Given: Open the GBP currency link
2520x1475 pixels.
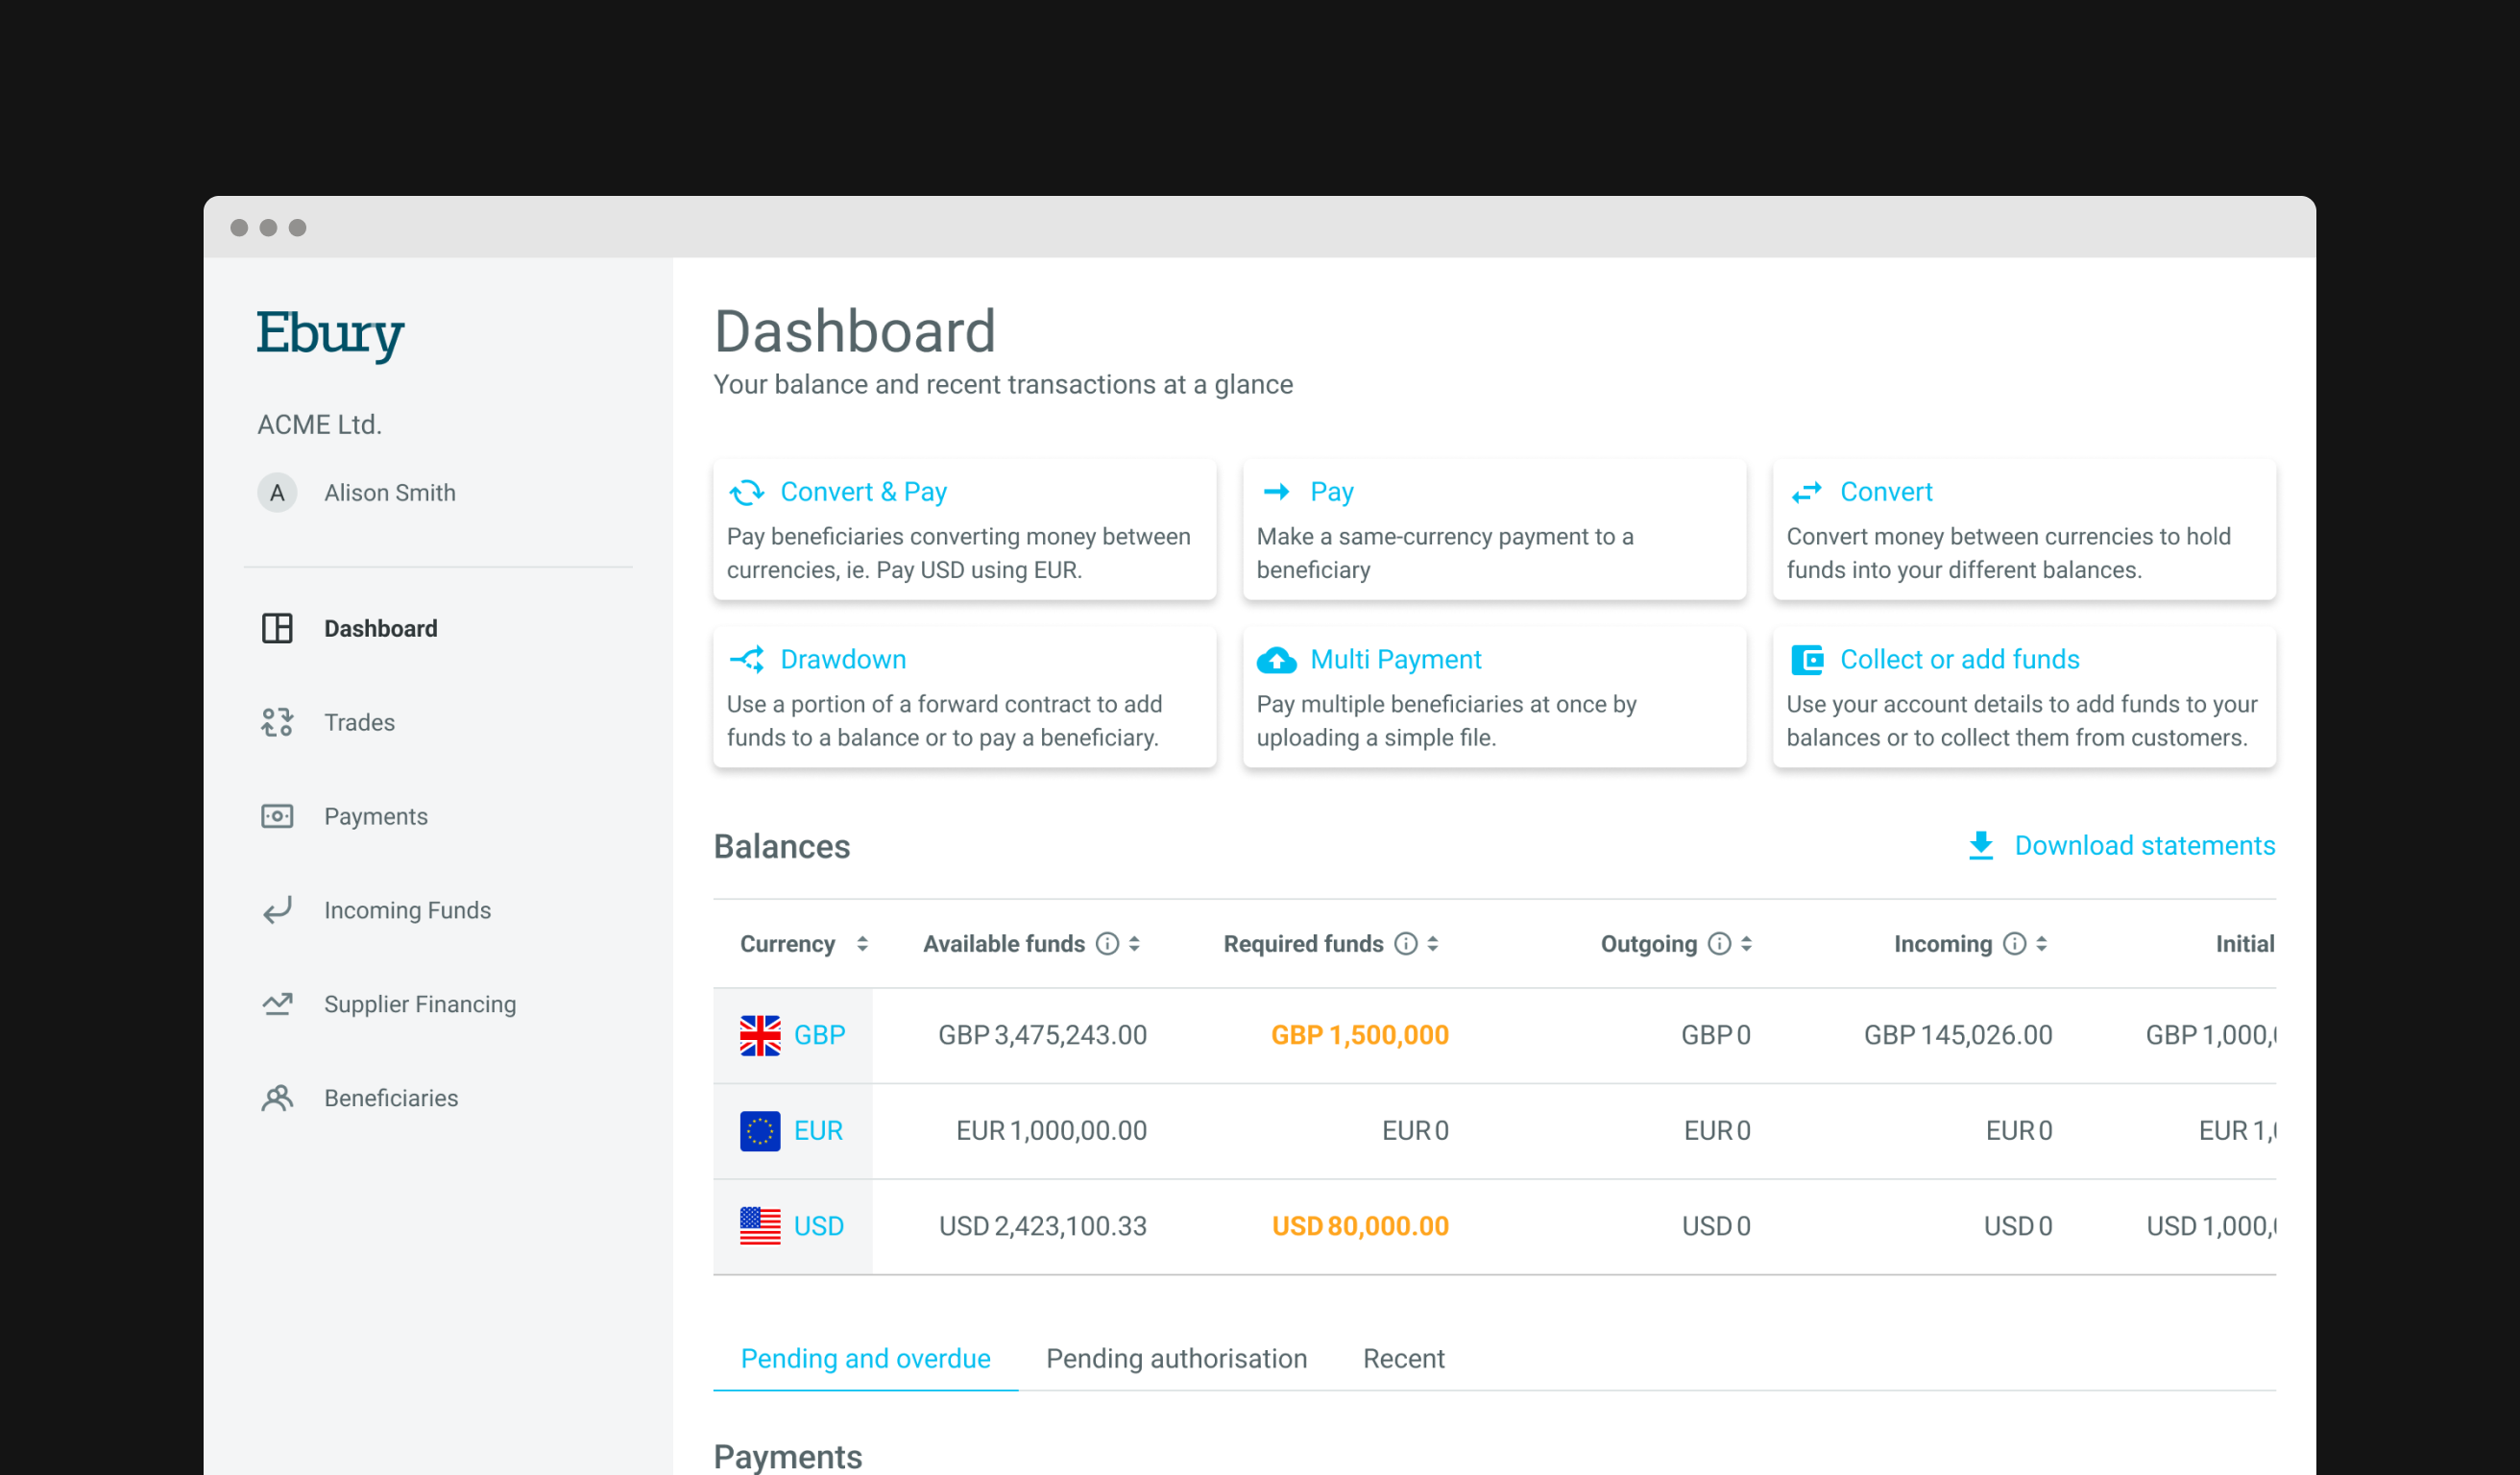Looking at the screenshot, I should [819, 1035].
